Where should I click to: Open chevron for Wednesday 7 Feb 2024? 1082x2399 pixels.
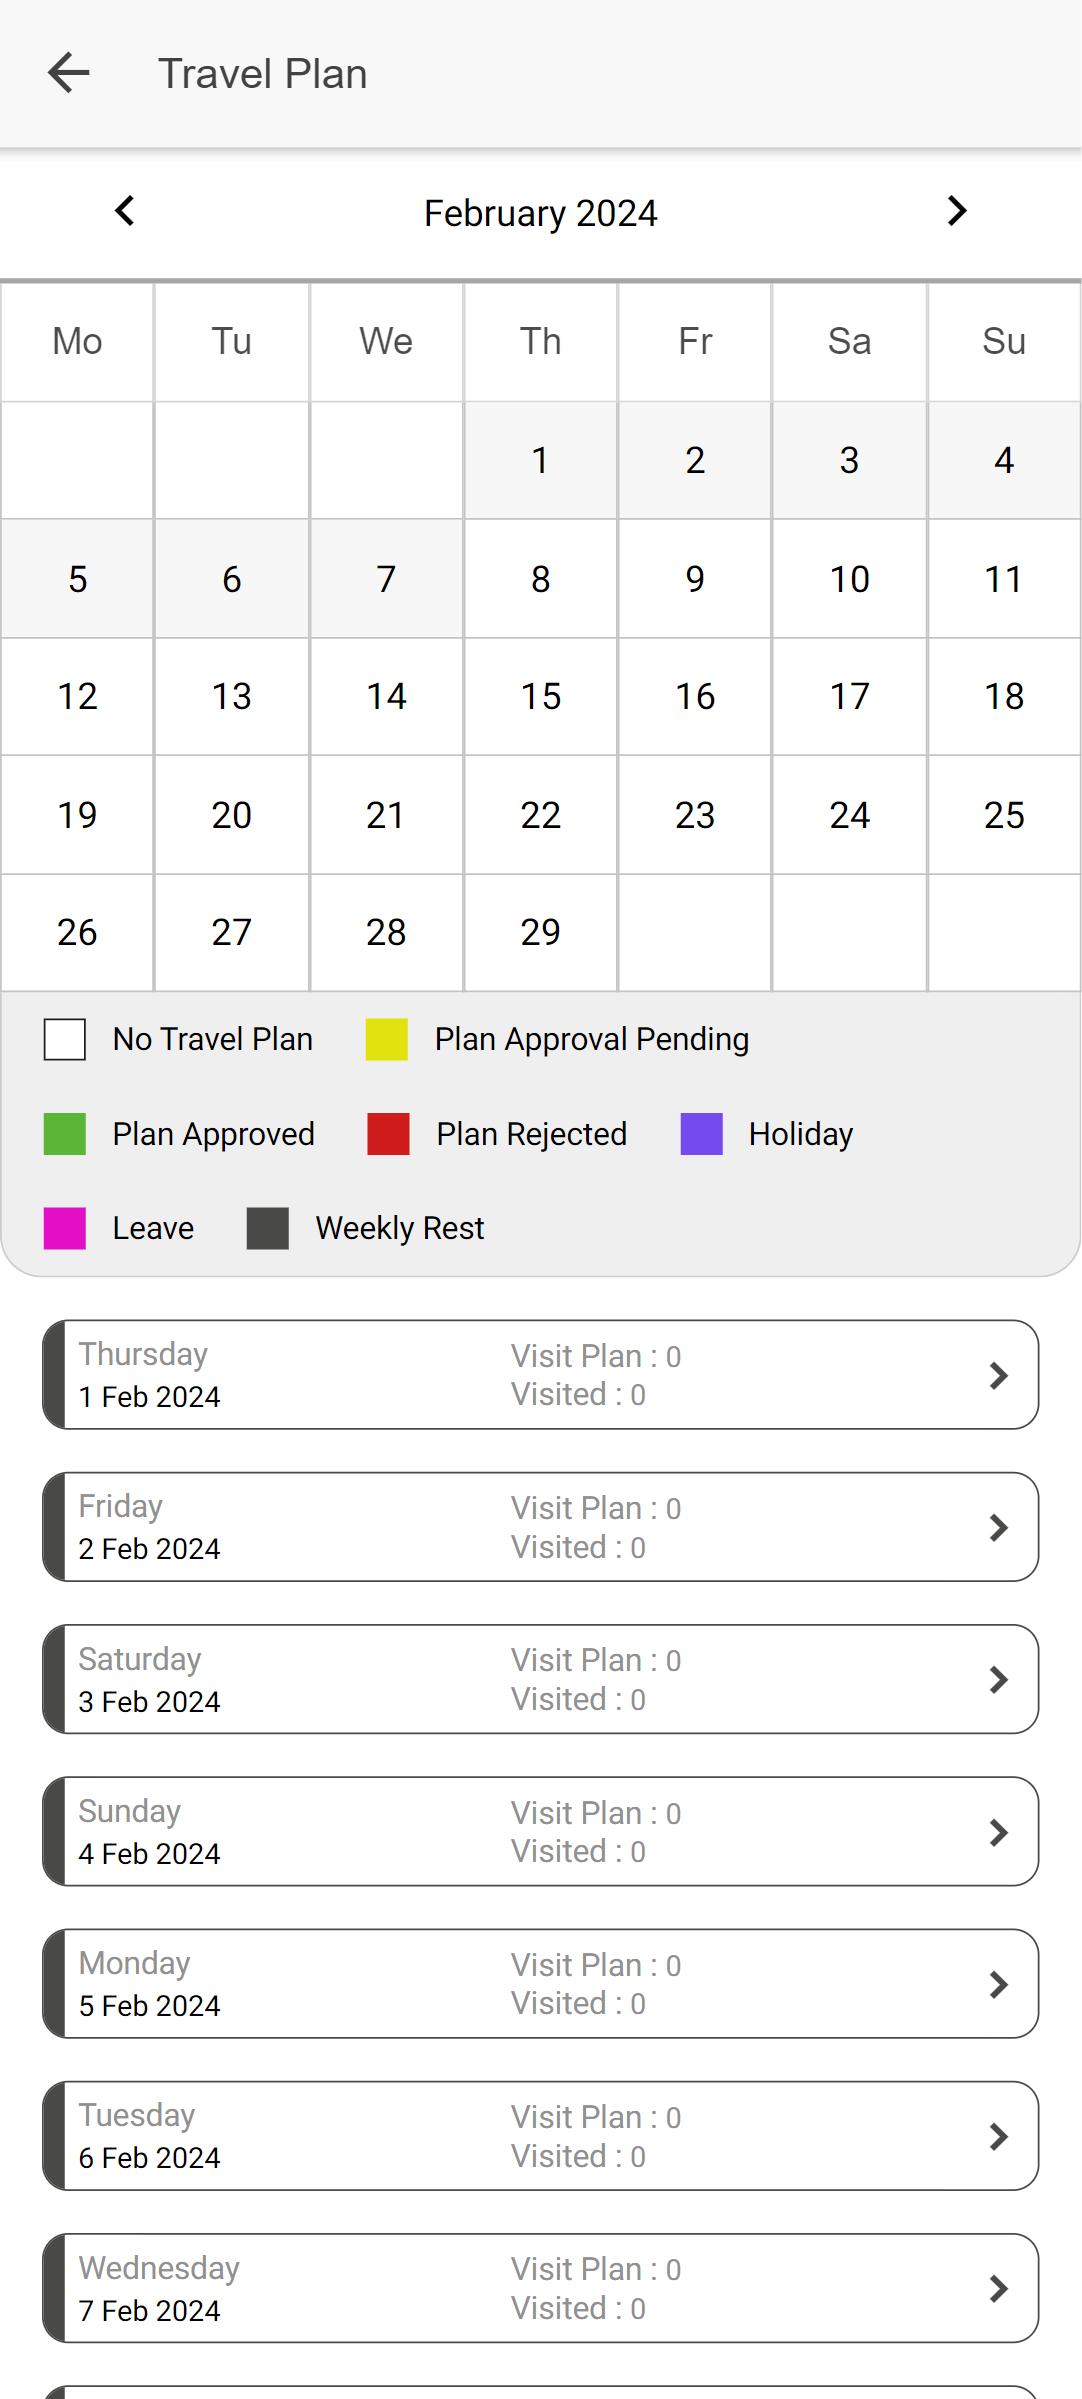(998, 2289)
